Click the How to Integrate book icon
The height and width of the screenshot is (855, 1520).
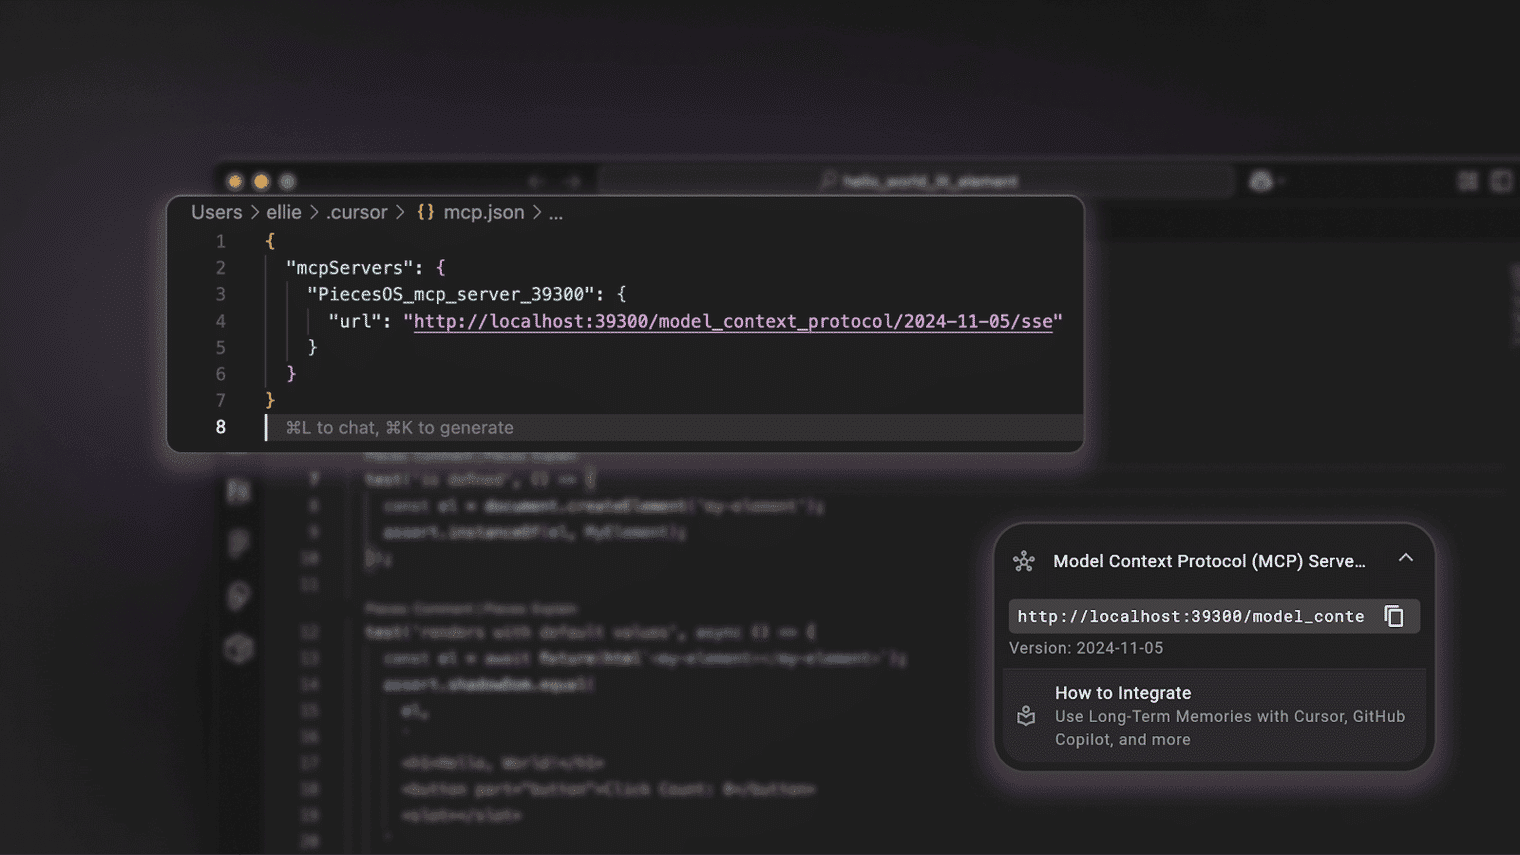coord(1026,716)
